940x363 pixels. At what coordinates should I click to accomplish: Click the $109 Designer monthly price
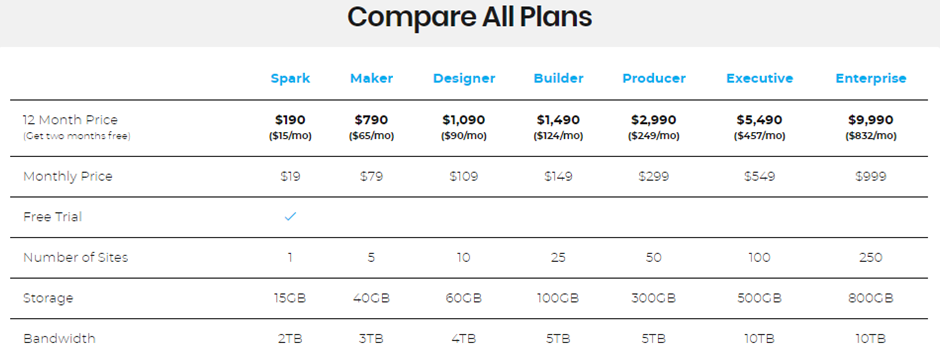coord(464,177)
